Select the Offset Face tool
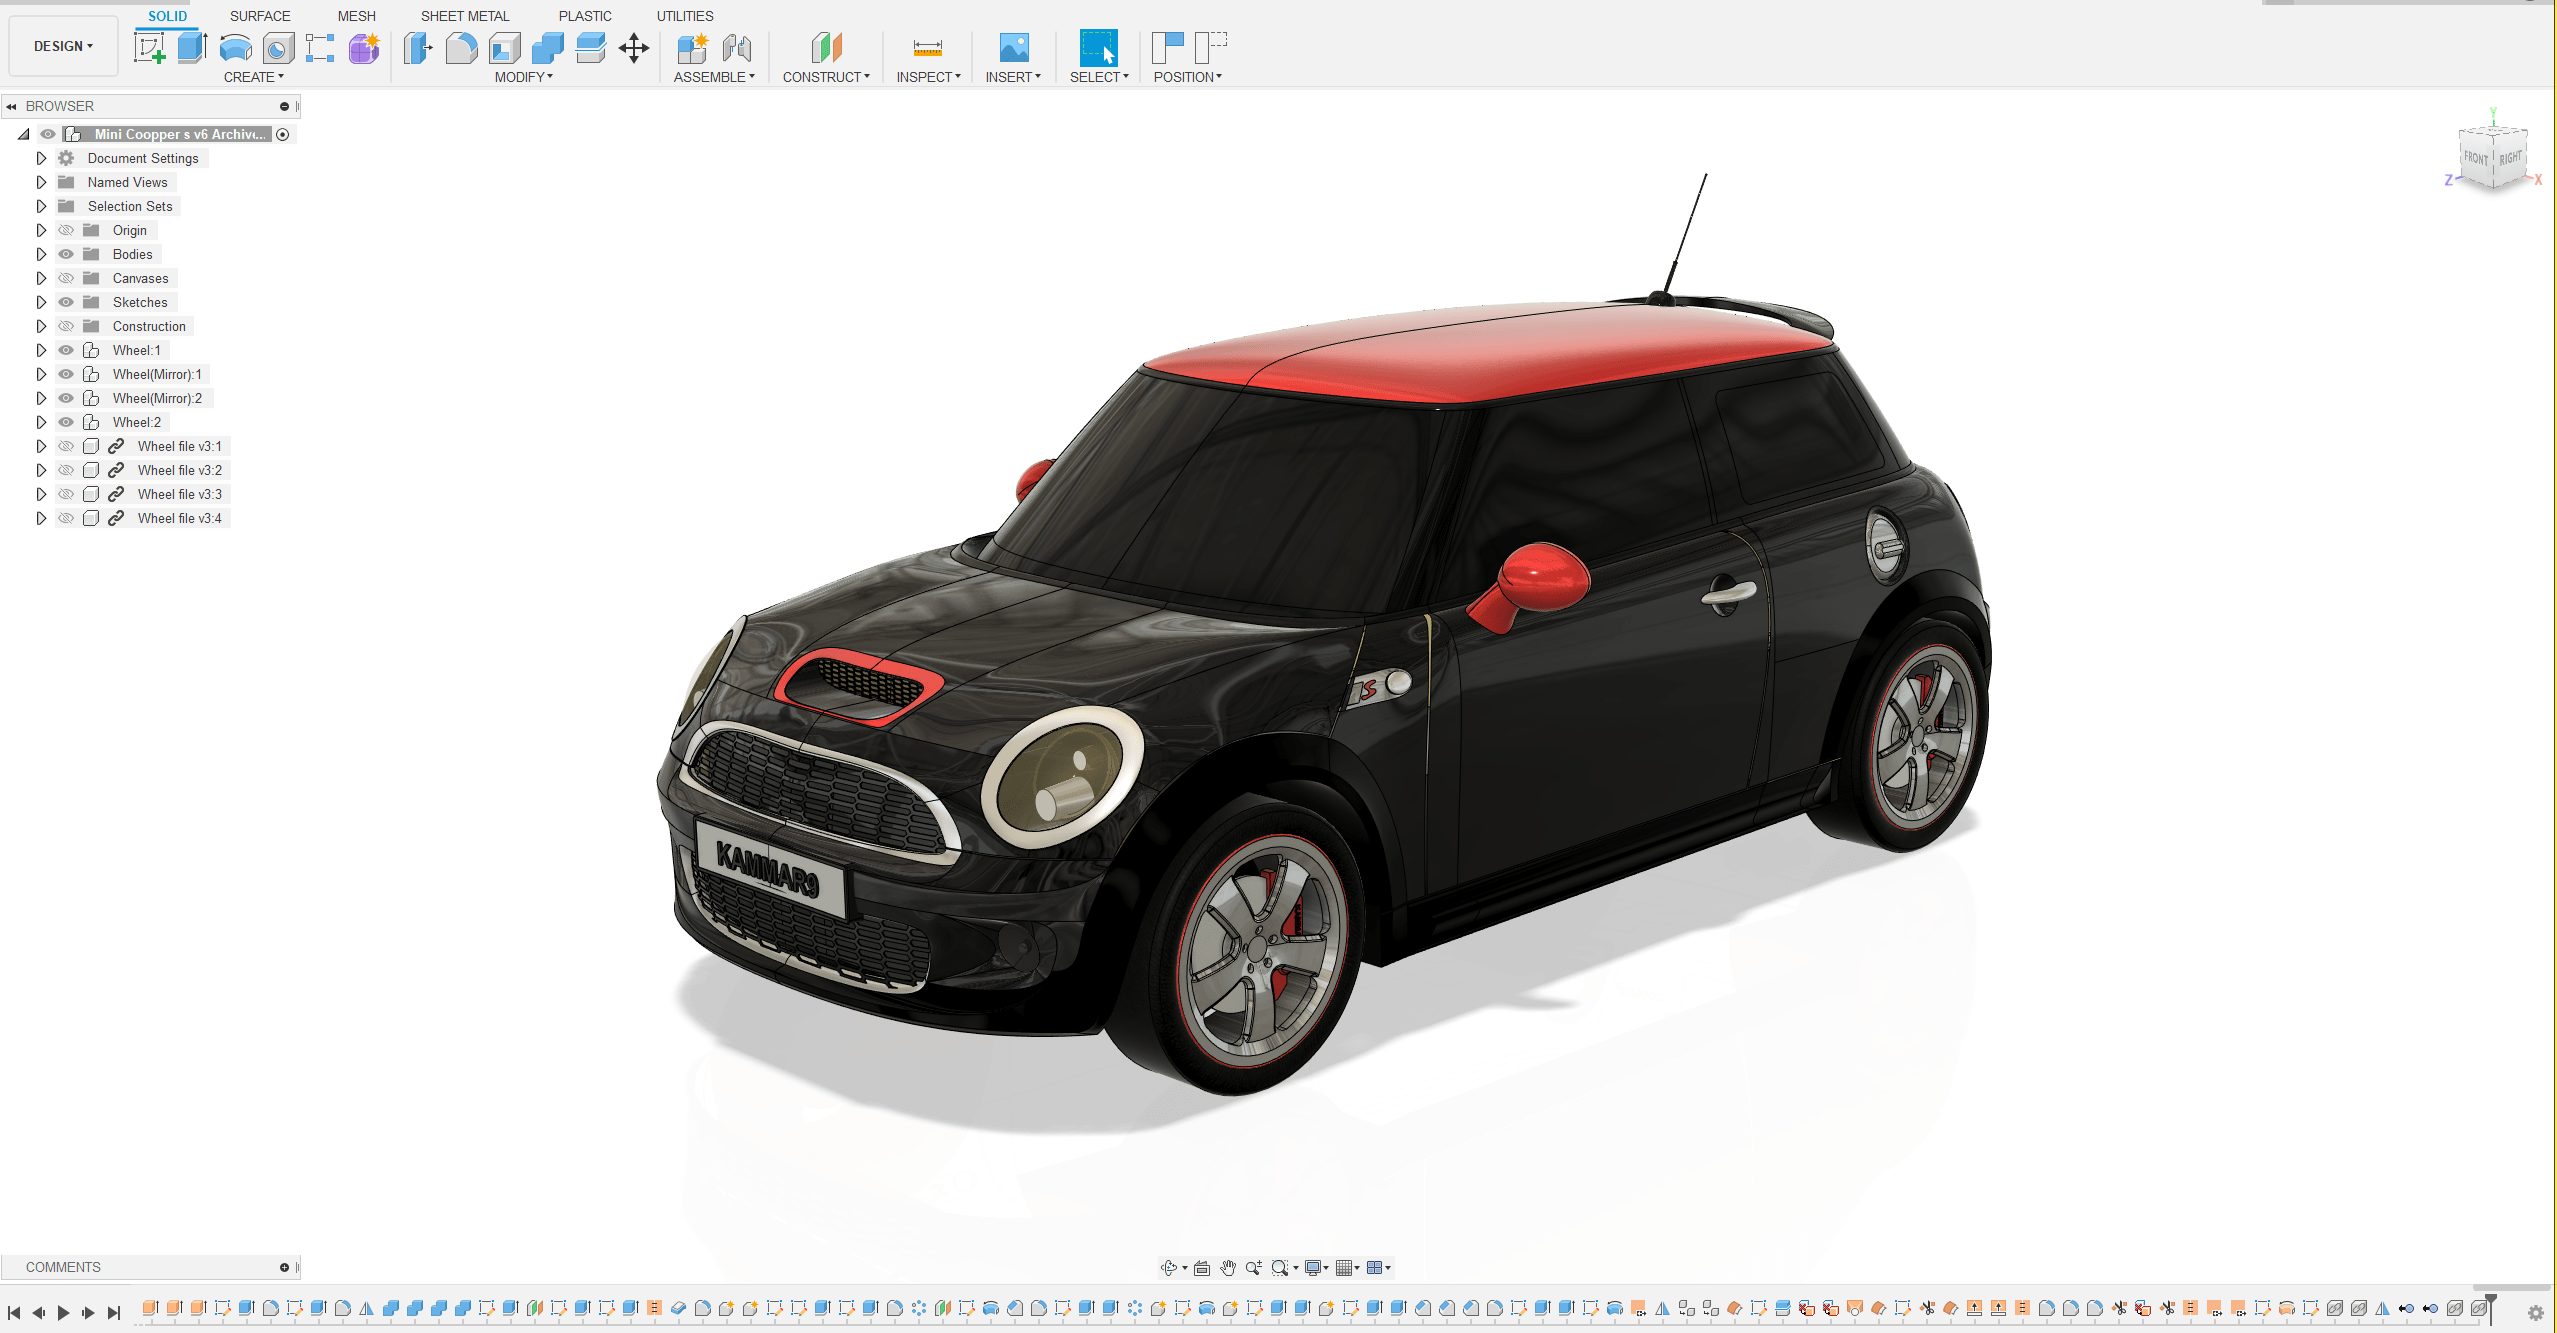The width and height of the screenshot is (2557, 1333). pos(590,47)
